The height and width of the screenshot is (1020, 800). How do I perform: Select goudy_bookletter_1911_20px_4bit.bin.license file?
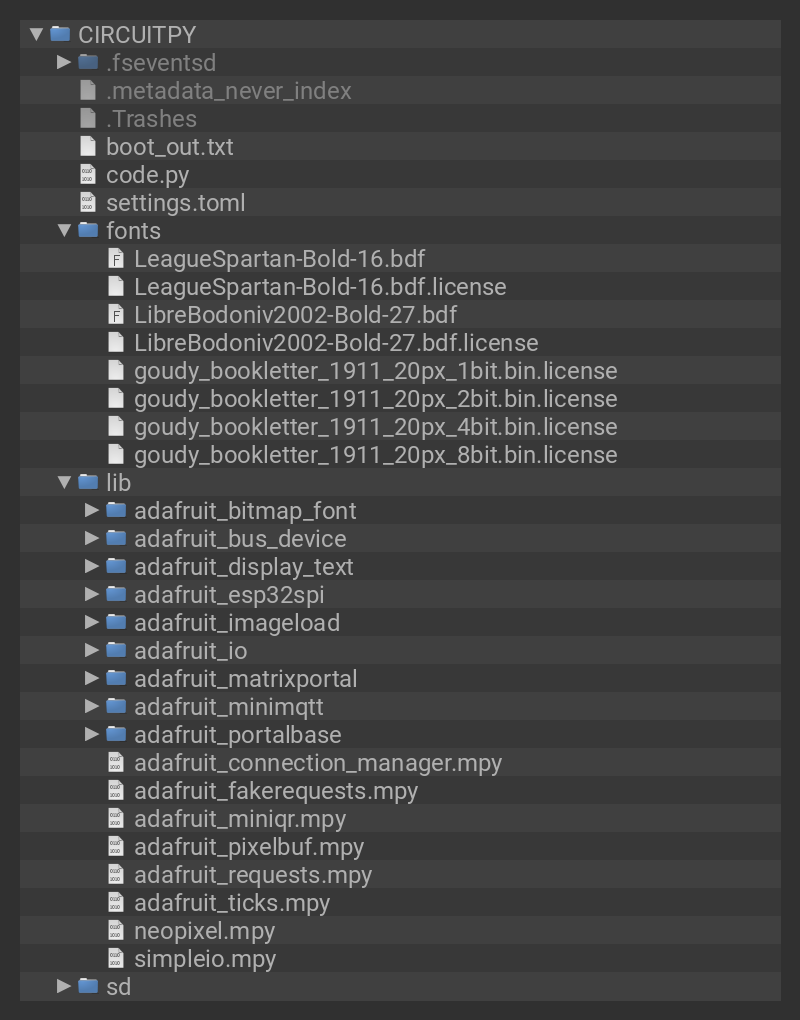coord(375,427)
